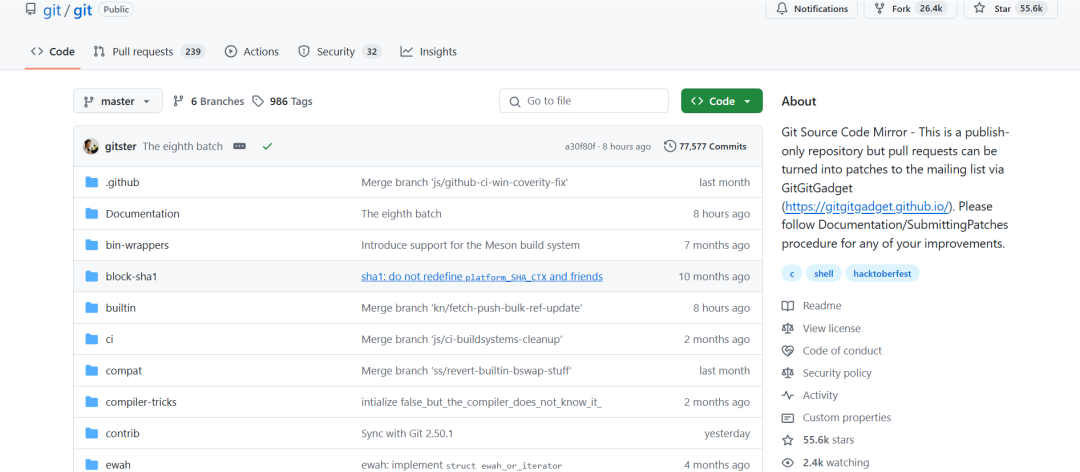
Task: Open 'The eighth batch' latest commit message
Action: 183,146
